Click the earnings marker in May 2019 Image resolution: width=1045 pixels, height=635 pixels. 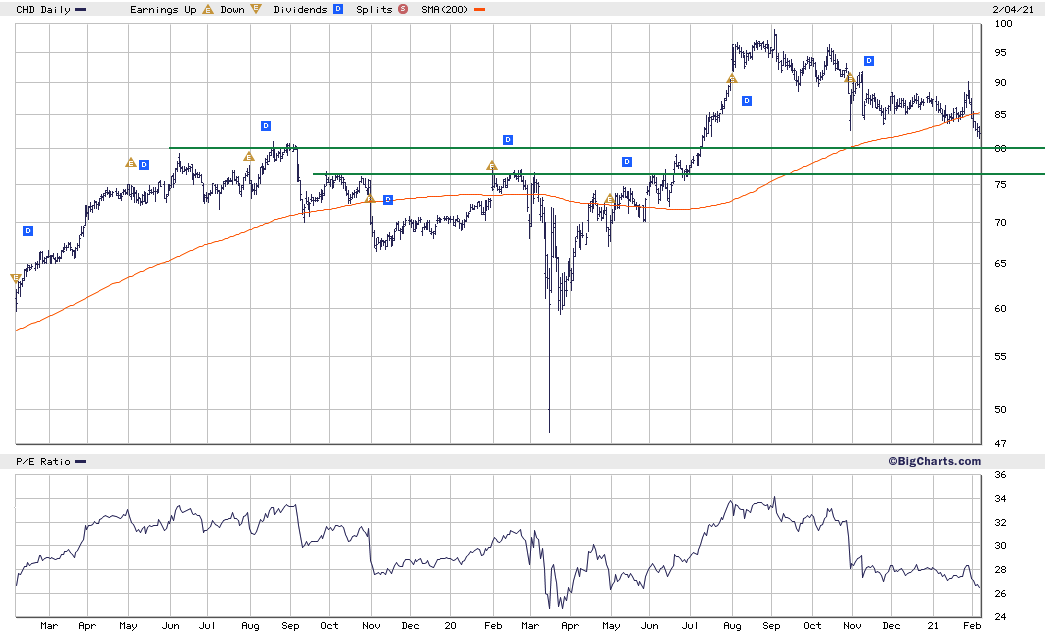click(131, 163)
